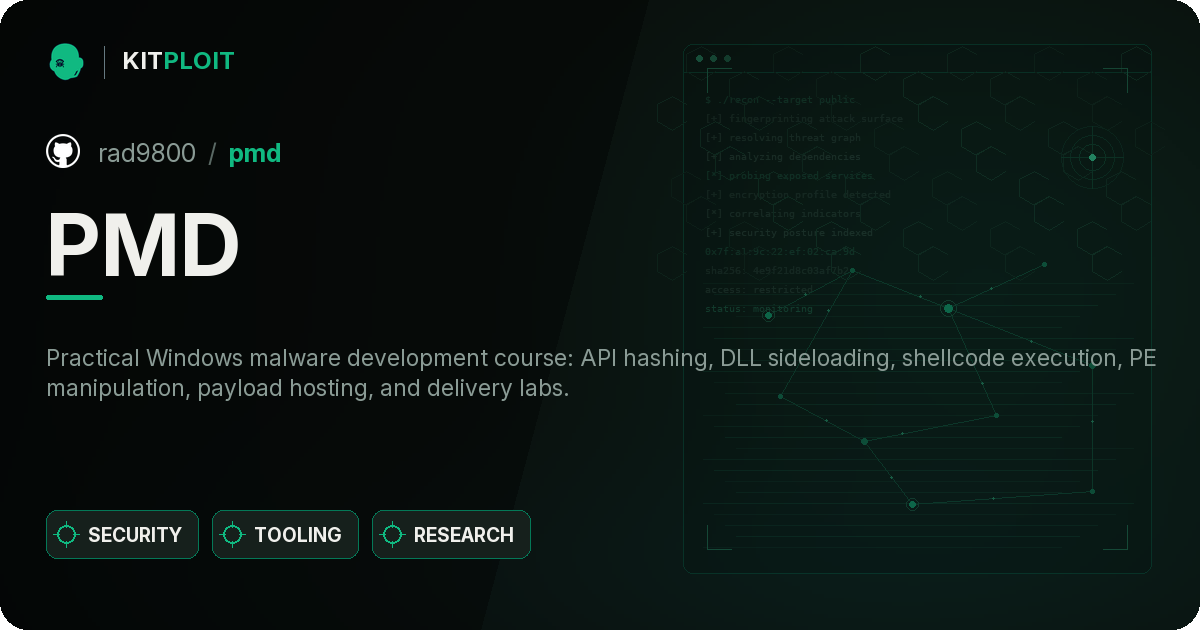Click the 'access: restricted' terminal line
Screen dimensions: 1200x630
759,290
